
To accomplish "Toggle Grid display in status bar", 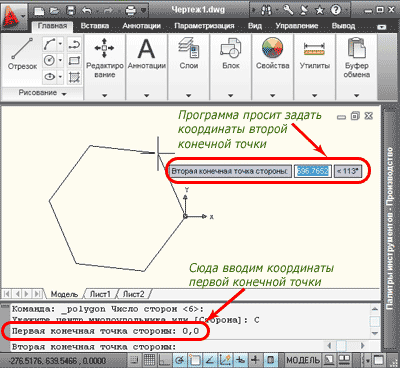I will tap(149, 360).
